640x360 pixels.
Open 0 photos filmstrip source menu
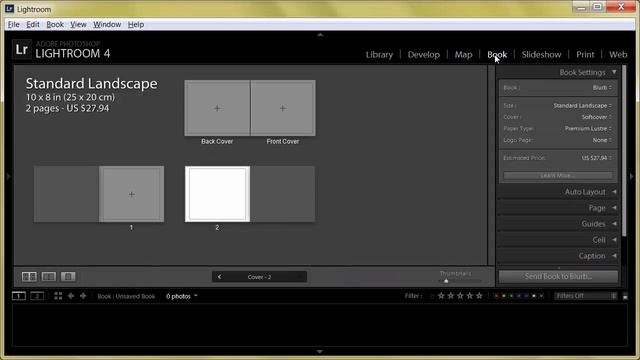(x=182, y=296)
